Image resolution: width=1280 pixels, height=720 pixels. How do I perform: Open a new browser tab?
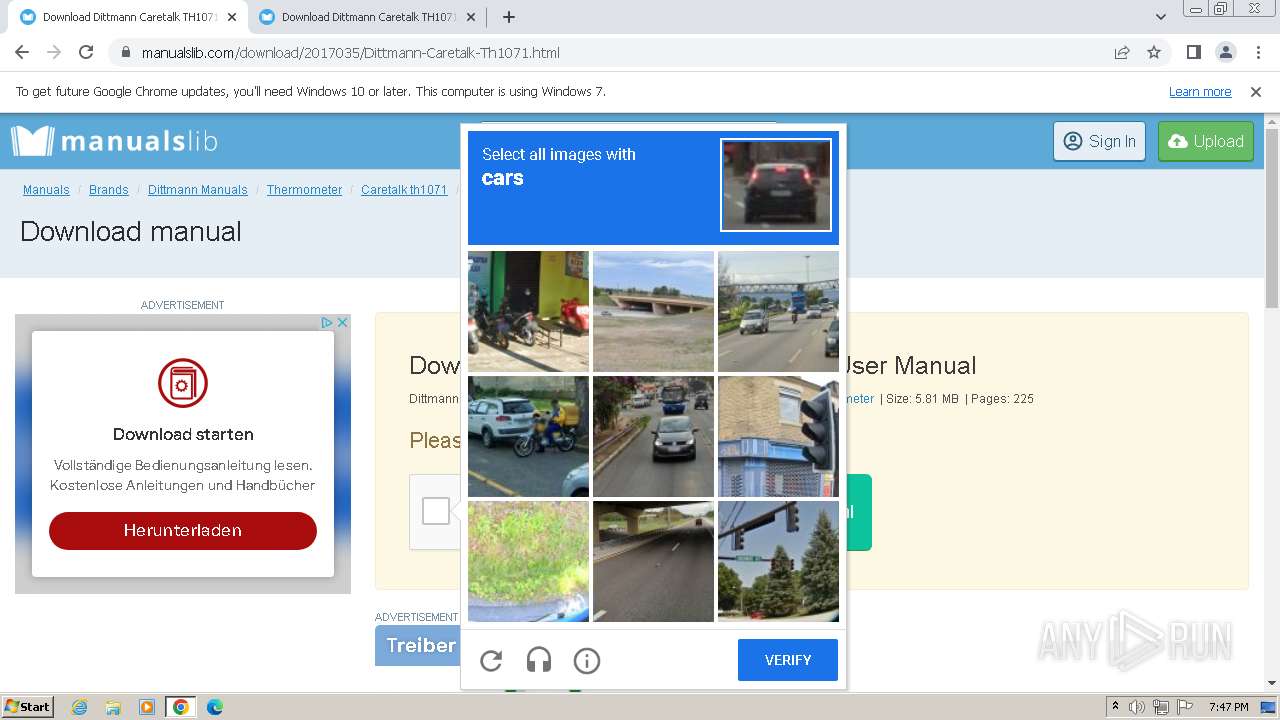509,17
